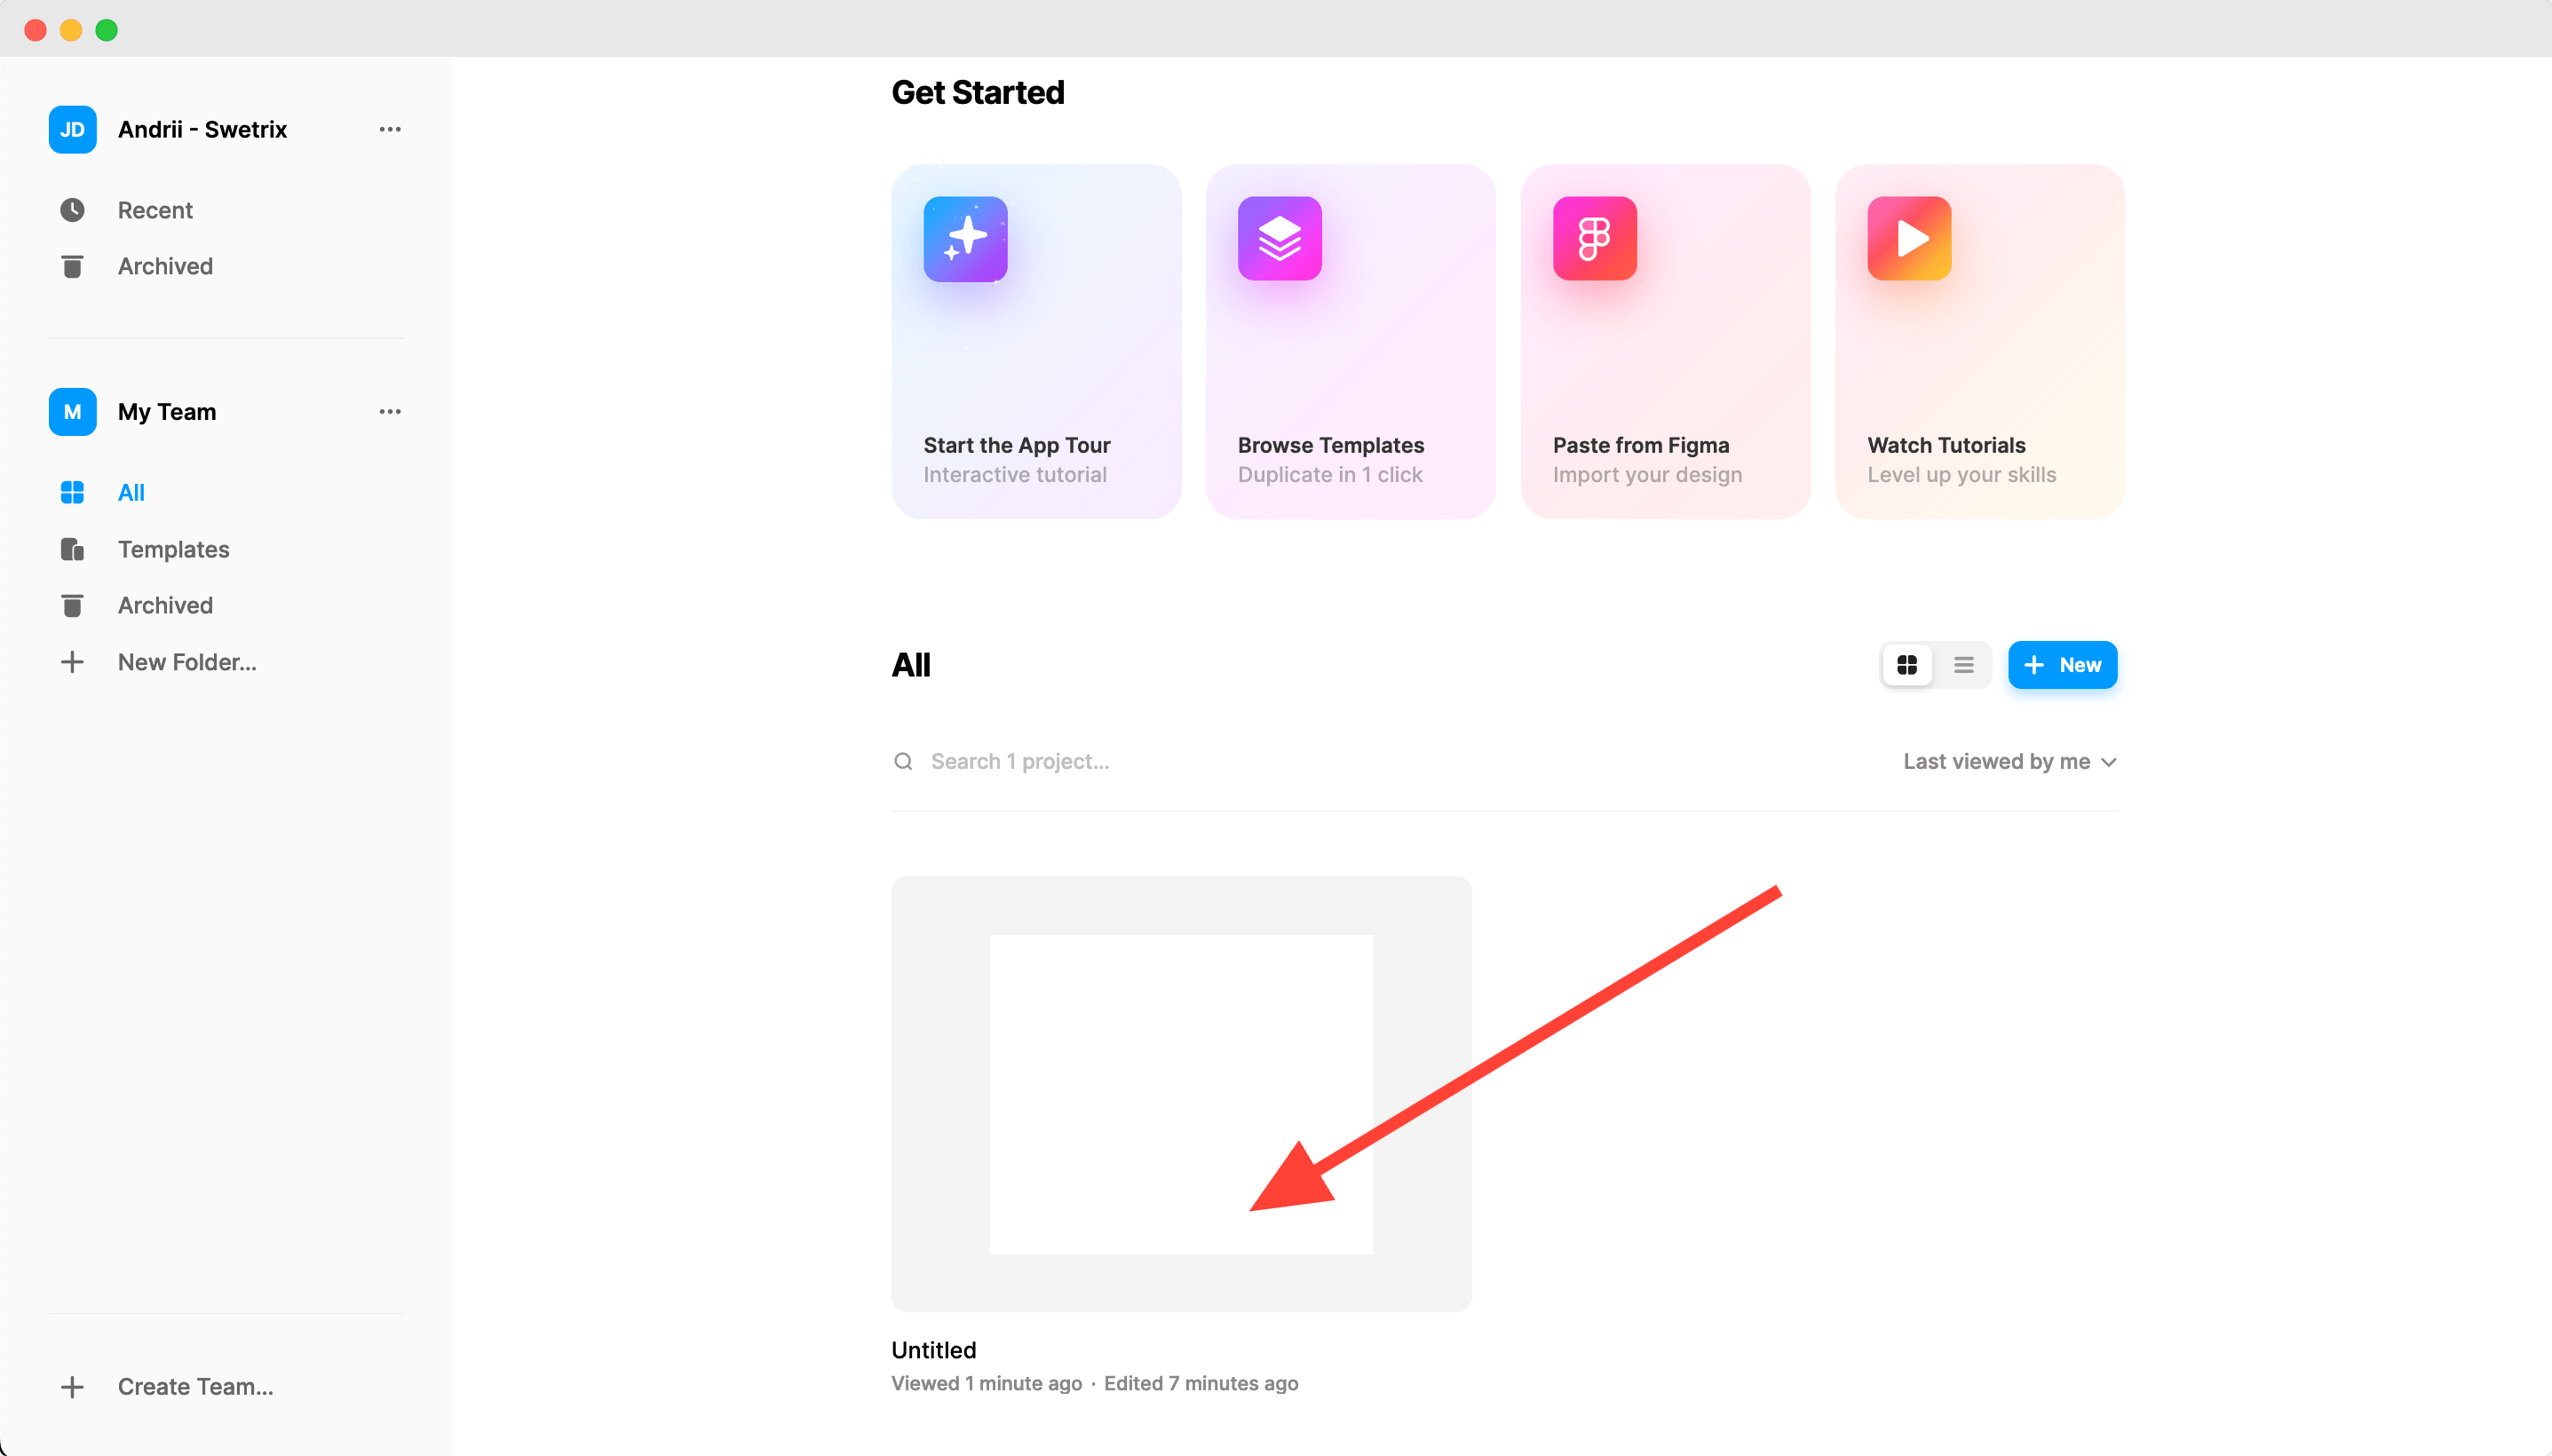Screen dimensions: 2552x1456
Task: Open the JD profile avatar
Action: pyautogui.click(x=72, y=128)
